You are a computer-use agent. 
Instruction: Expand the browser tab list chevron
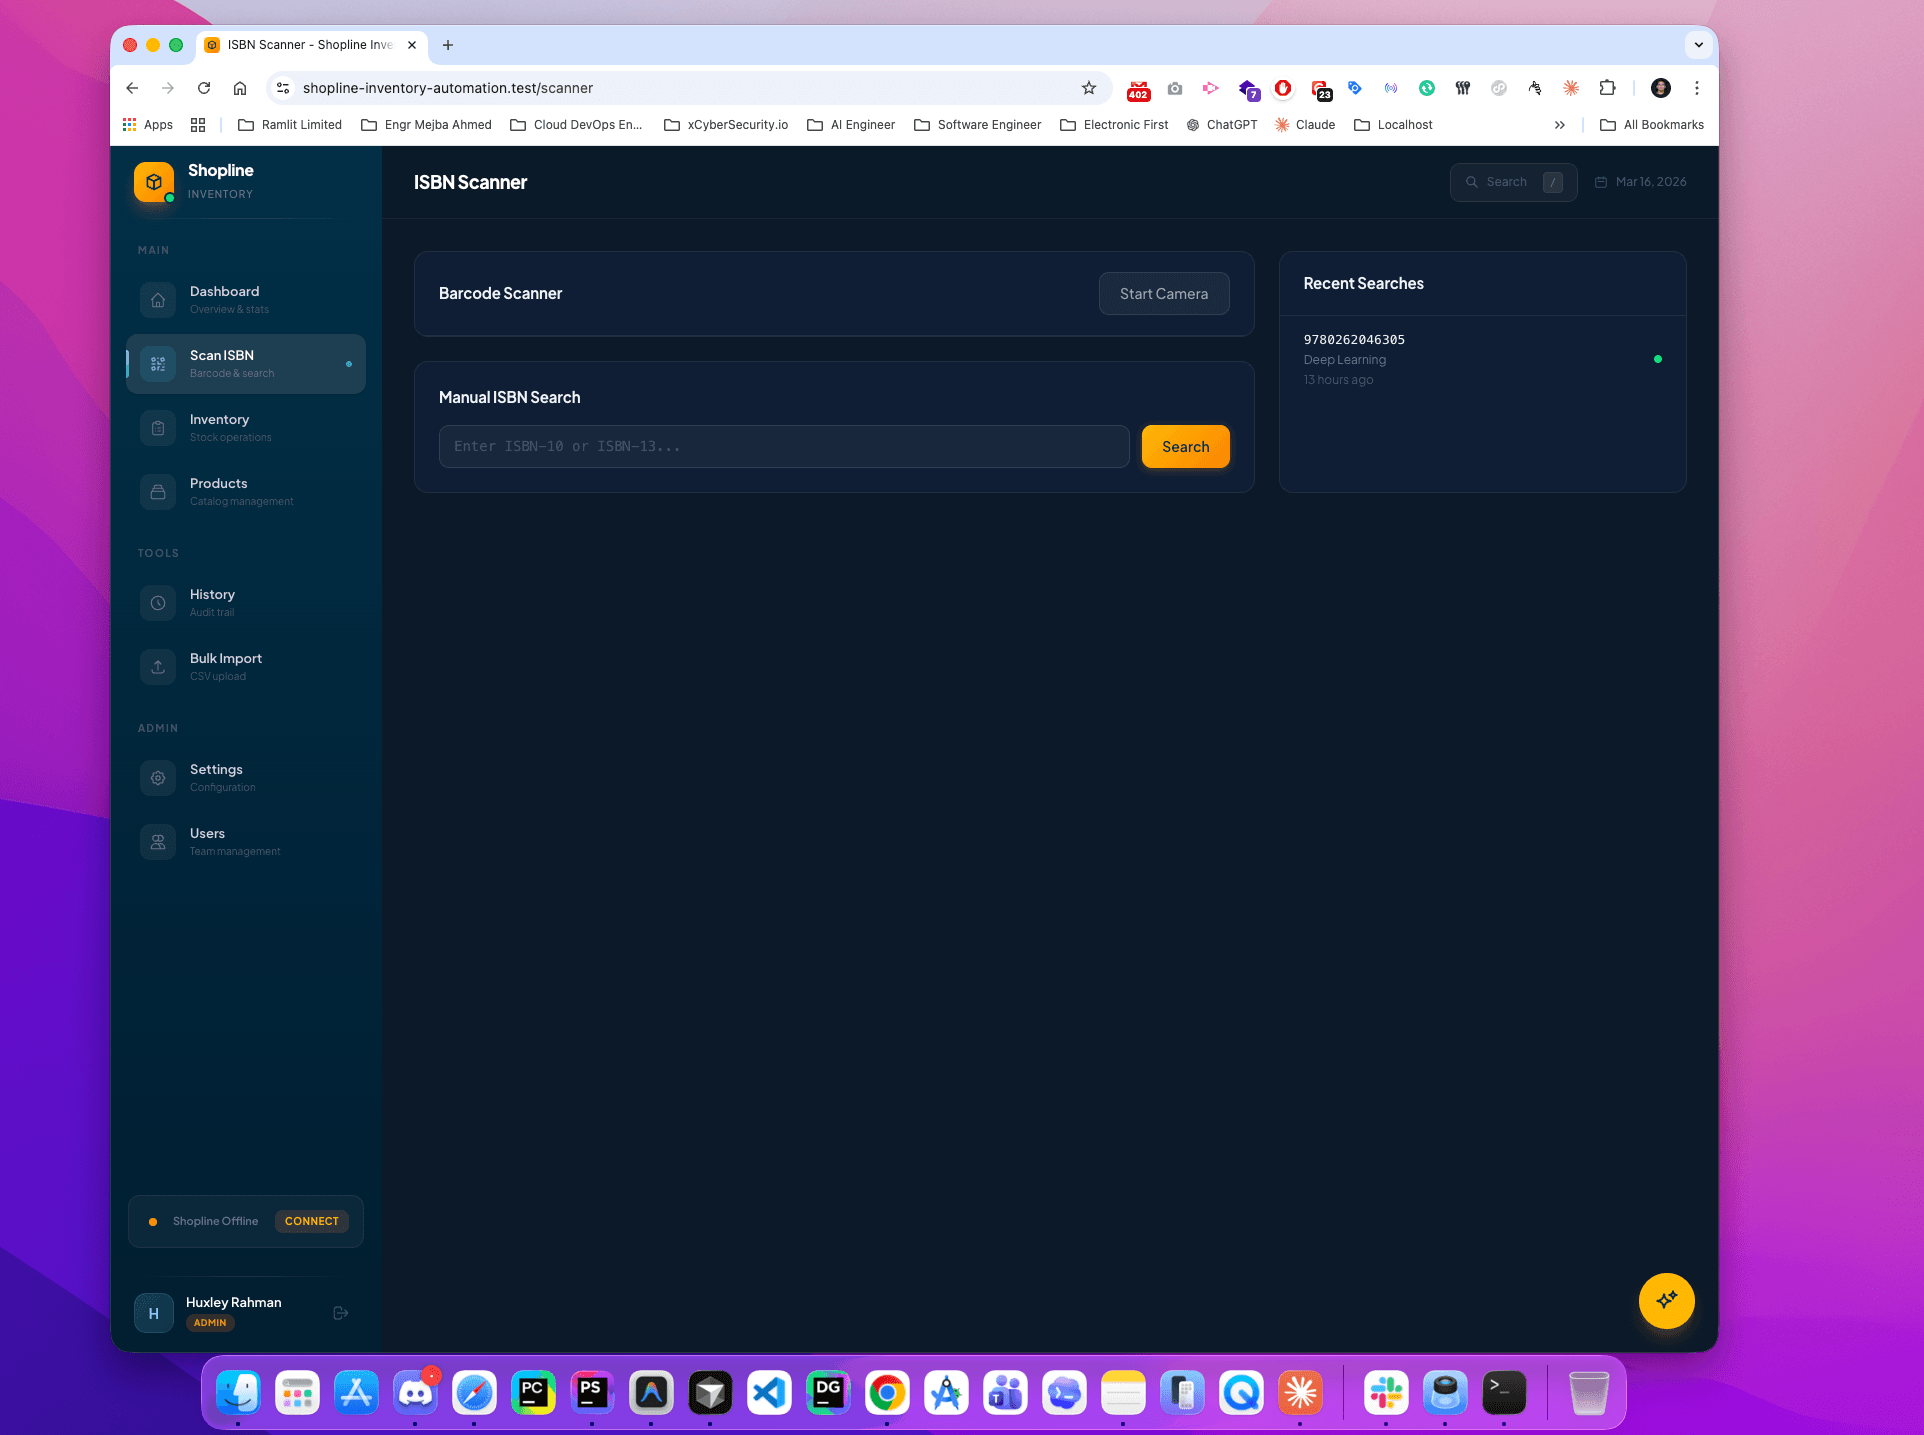click(1698, 45)
